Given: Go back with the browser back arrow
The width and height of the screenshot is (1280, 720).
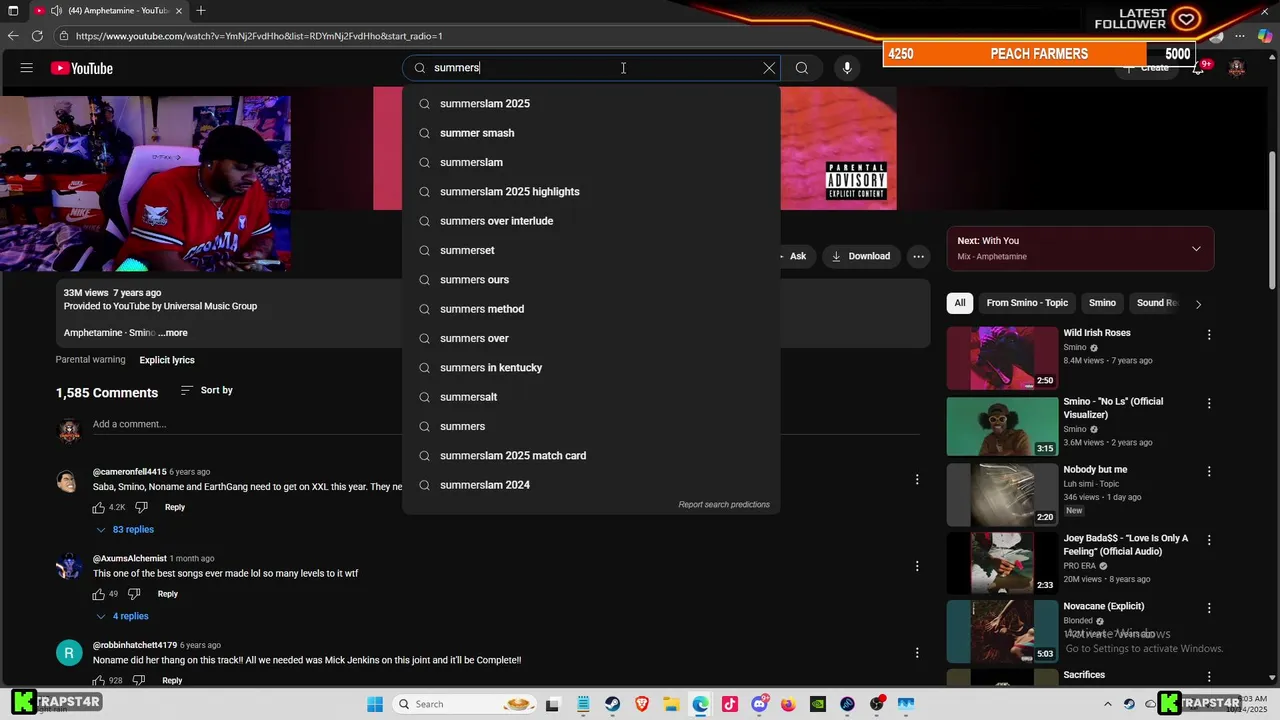Looking at the screenshot, I should click(12, 36).
